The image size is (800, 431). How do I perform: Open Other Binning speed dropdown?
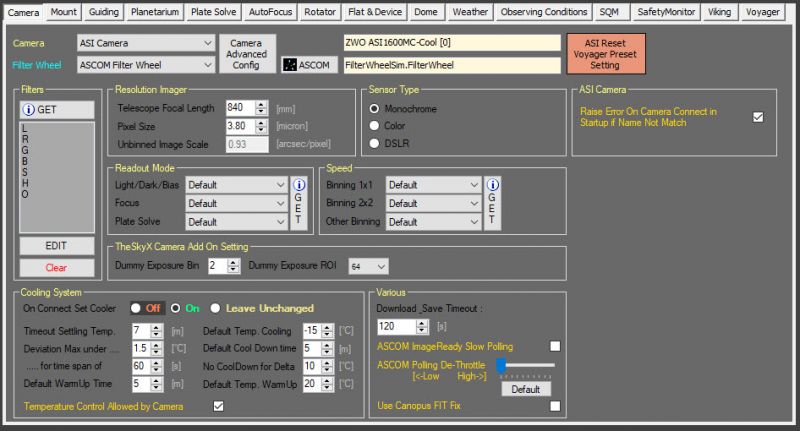click(x=434, y=222)
